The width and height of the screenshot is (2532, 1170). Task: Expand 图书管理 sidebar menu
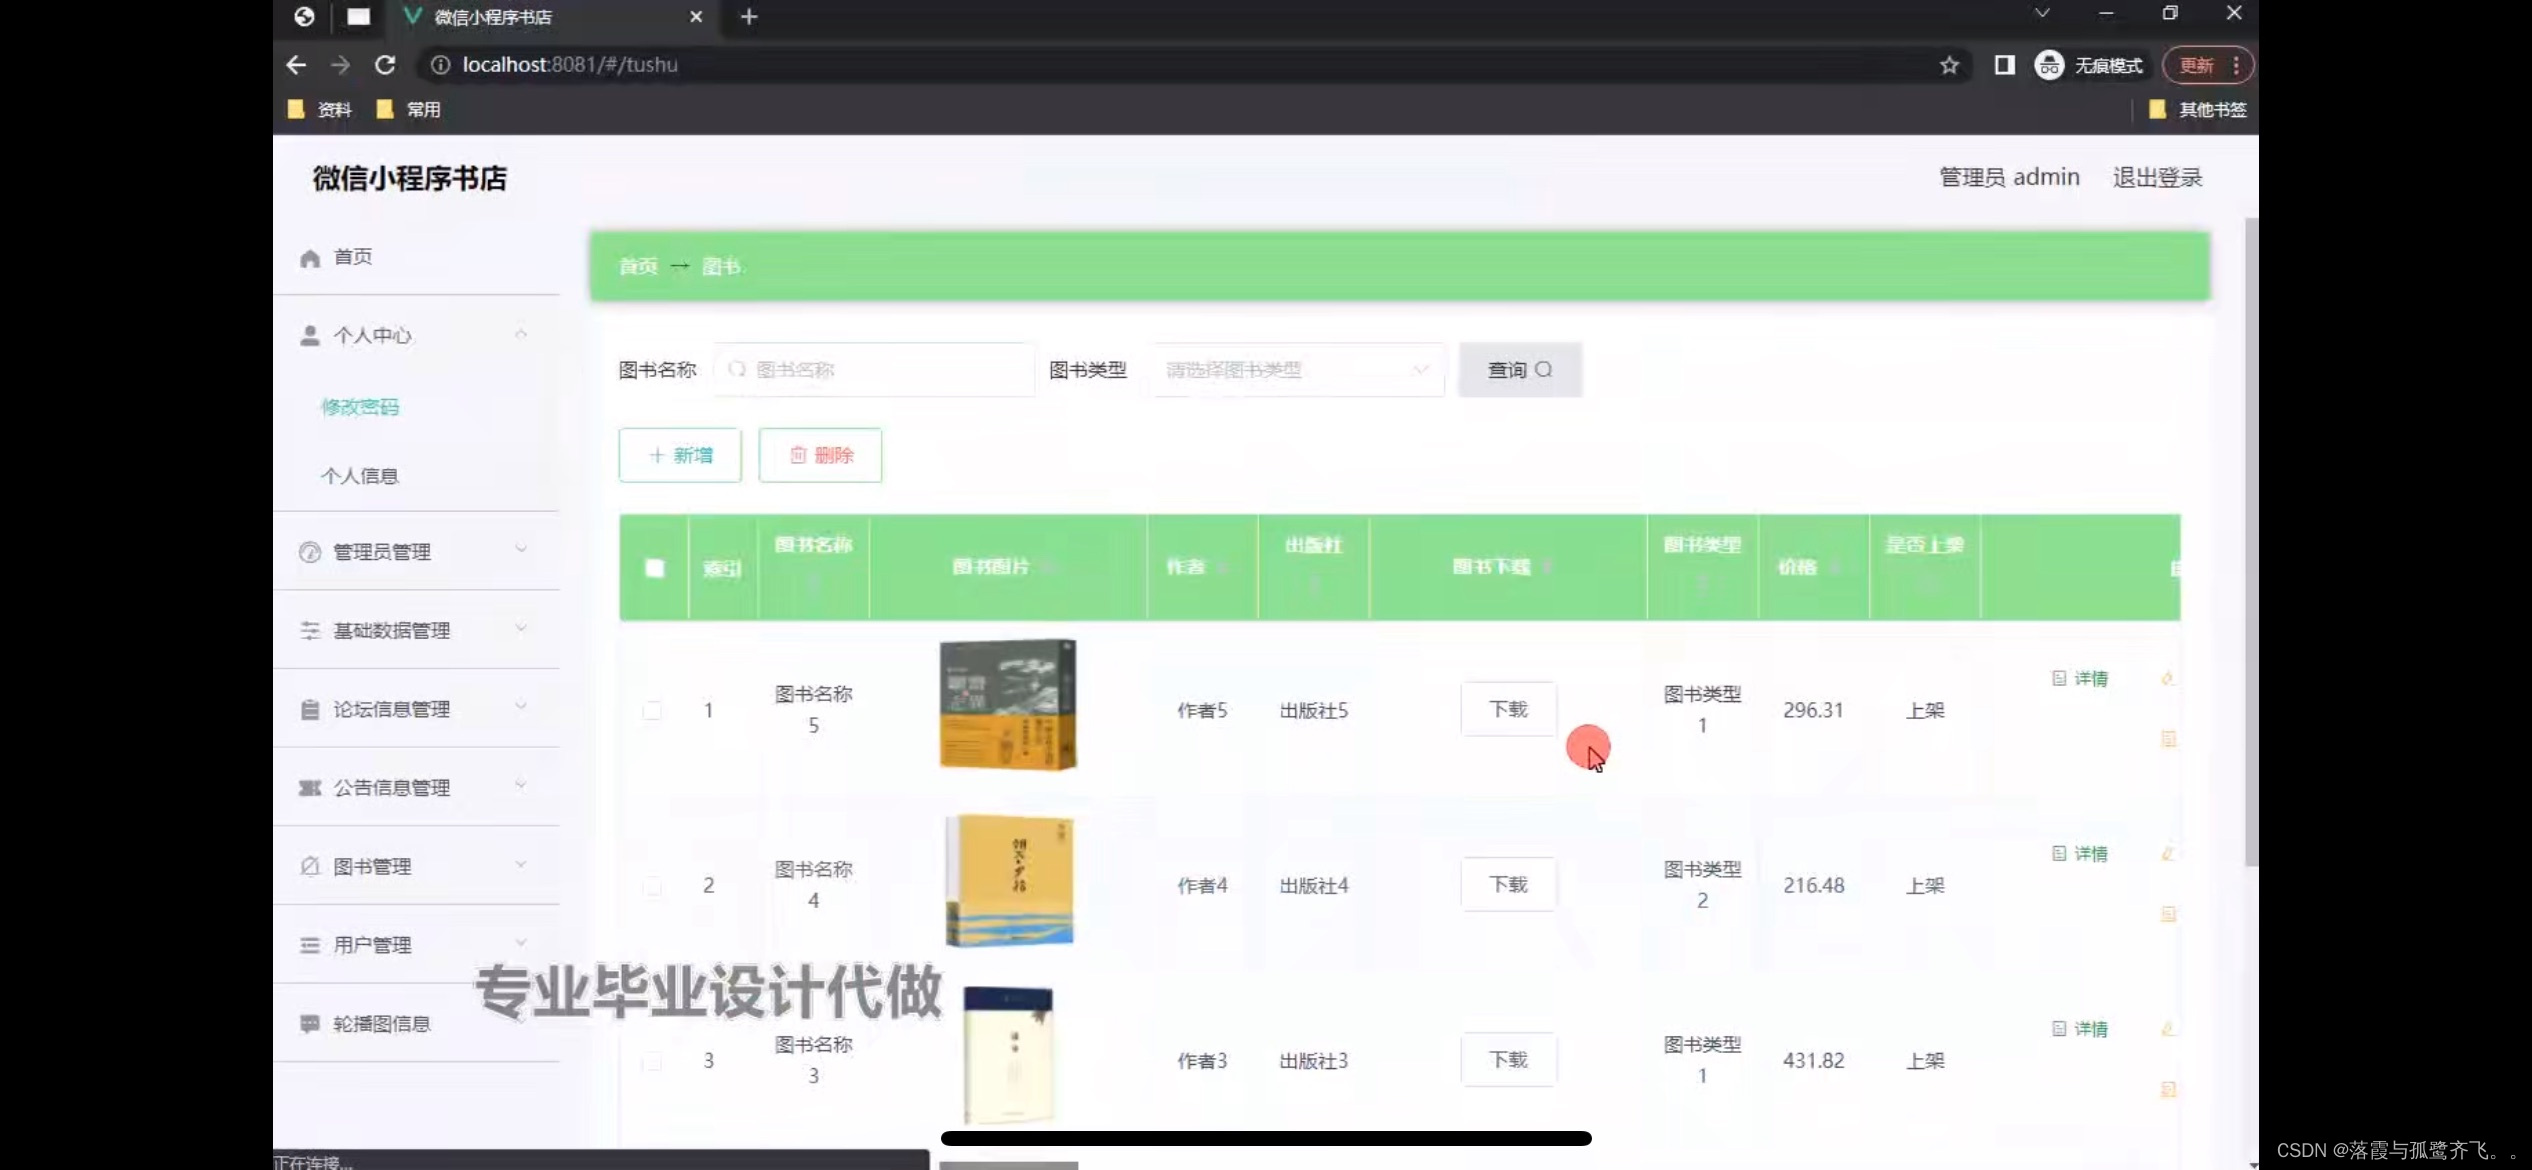click(416, 866)
